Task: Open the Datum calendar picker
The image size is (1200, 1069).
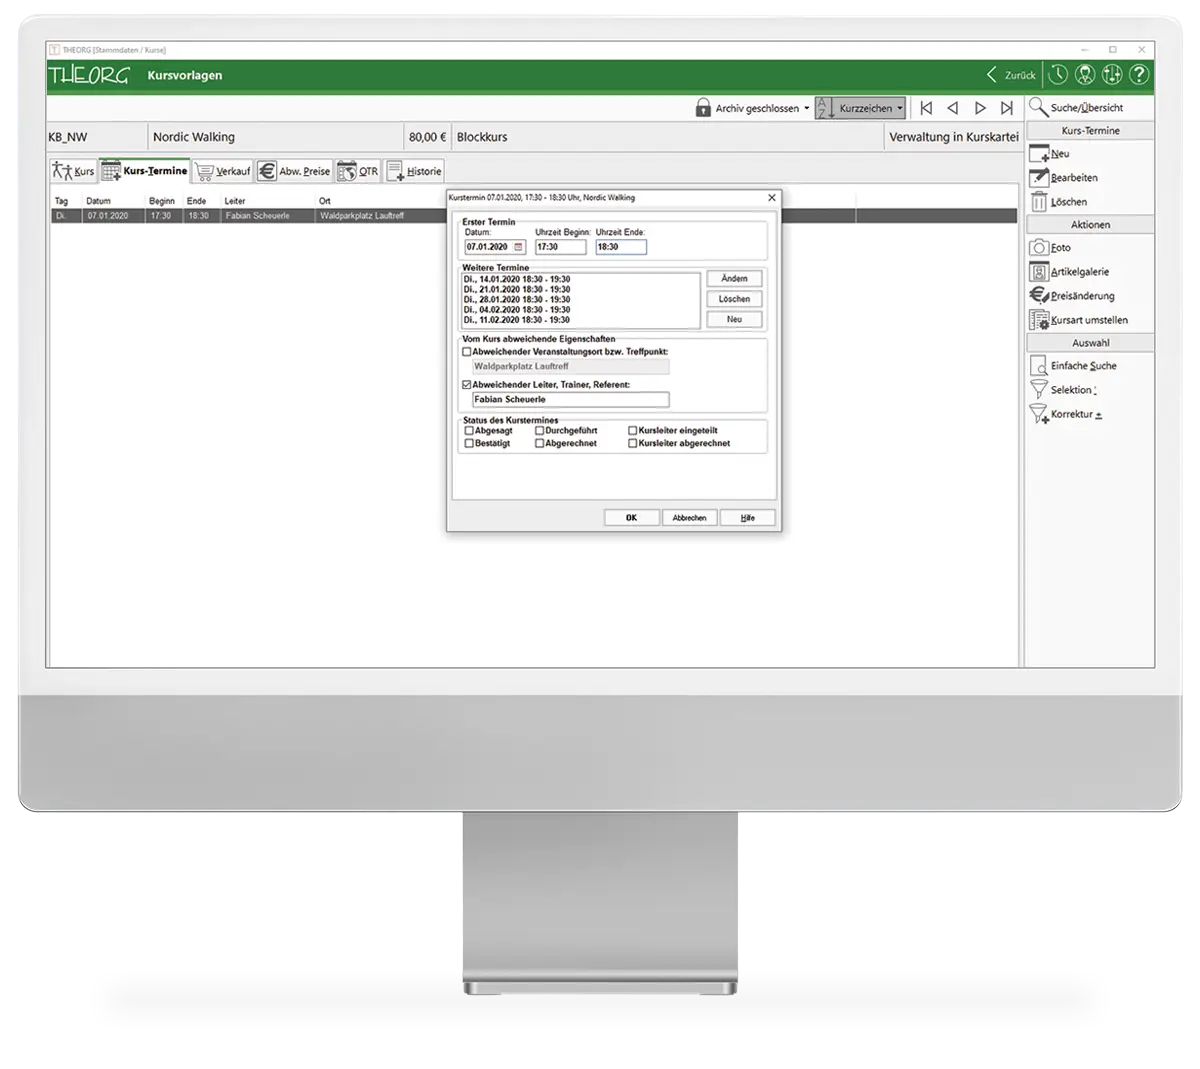Action: point(518,247)
